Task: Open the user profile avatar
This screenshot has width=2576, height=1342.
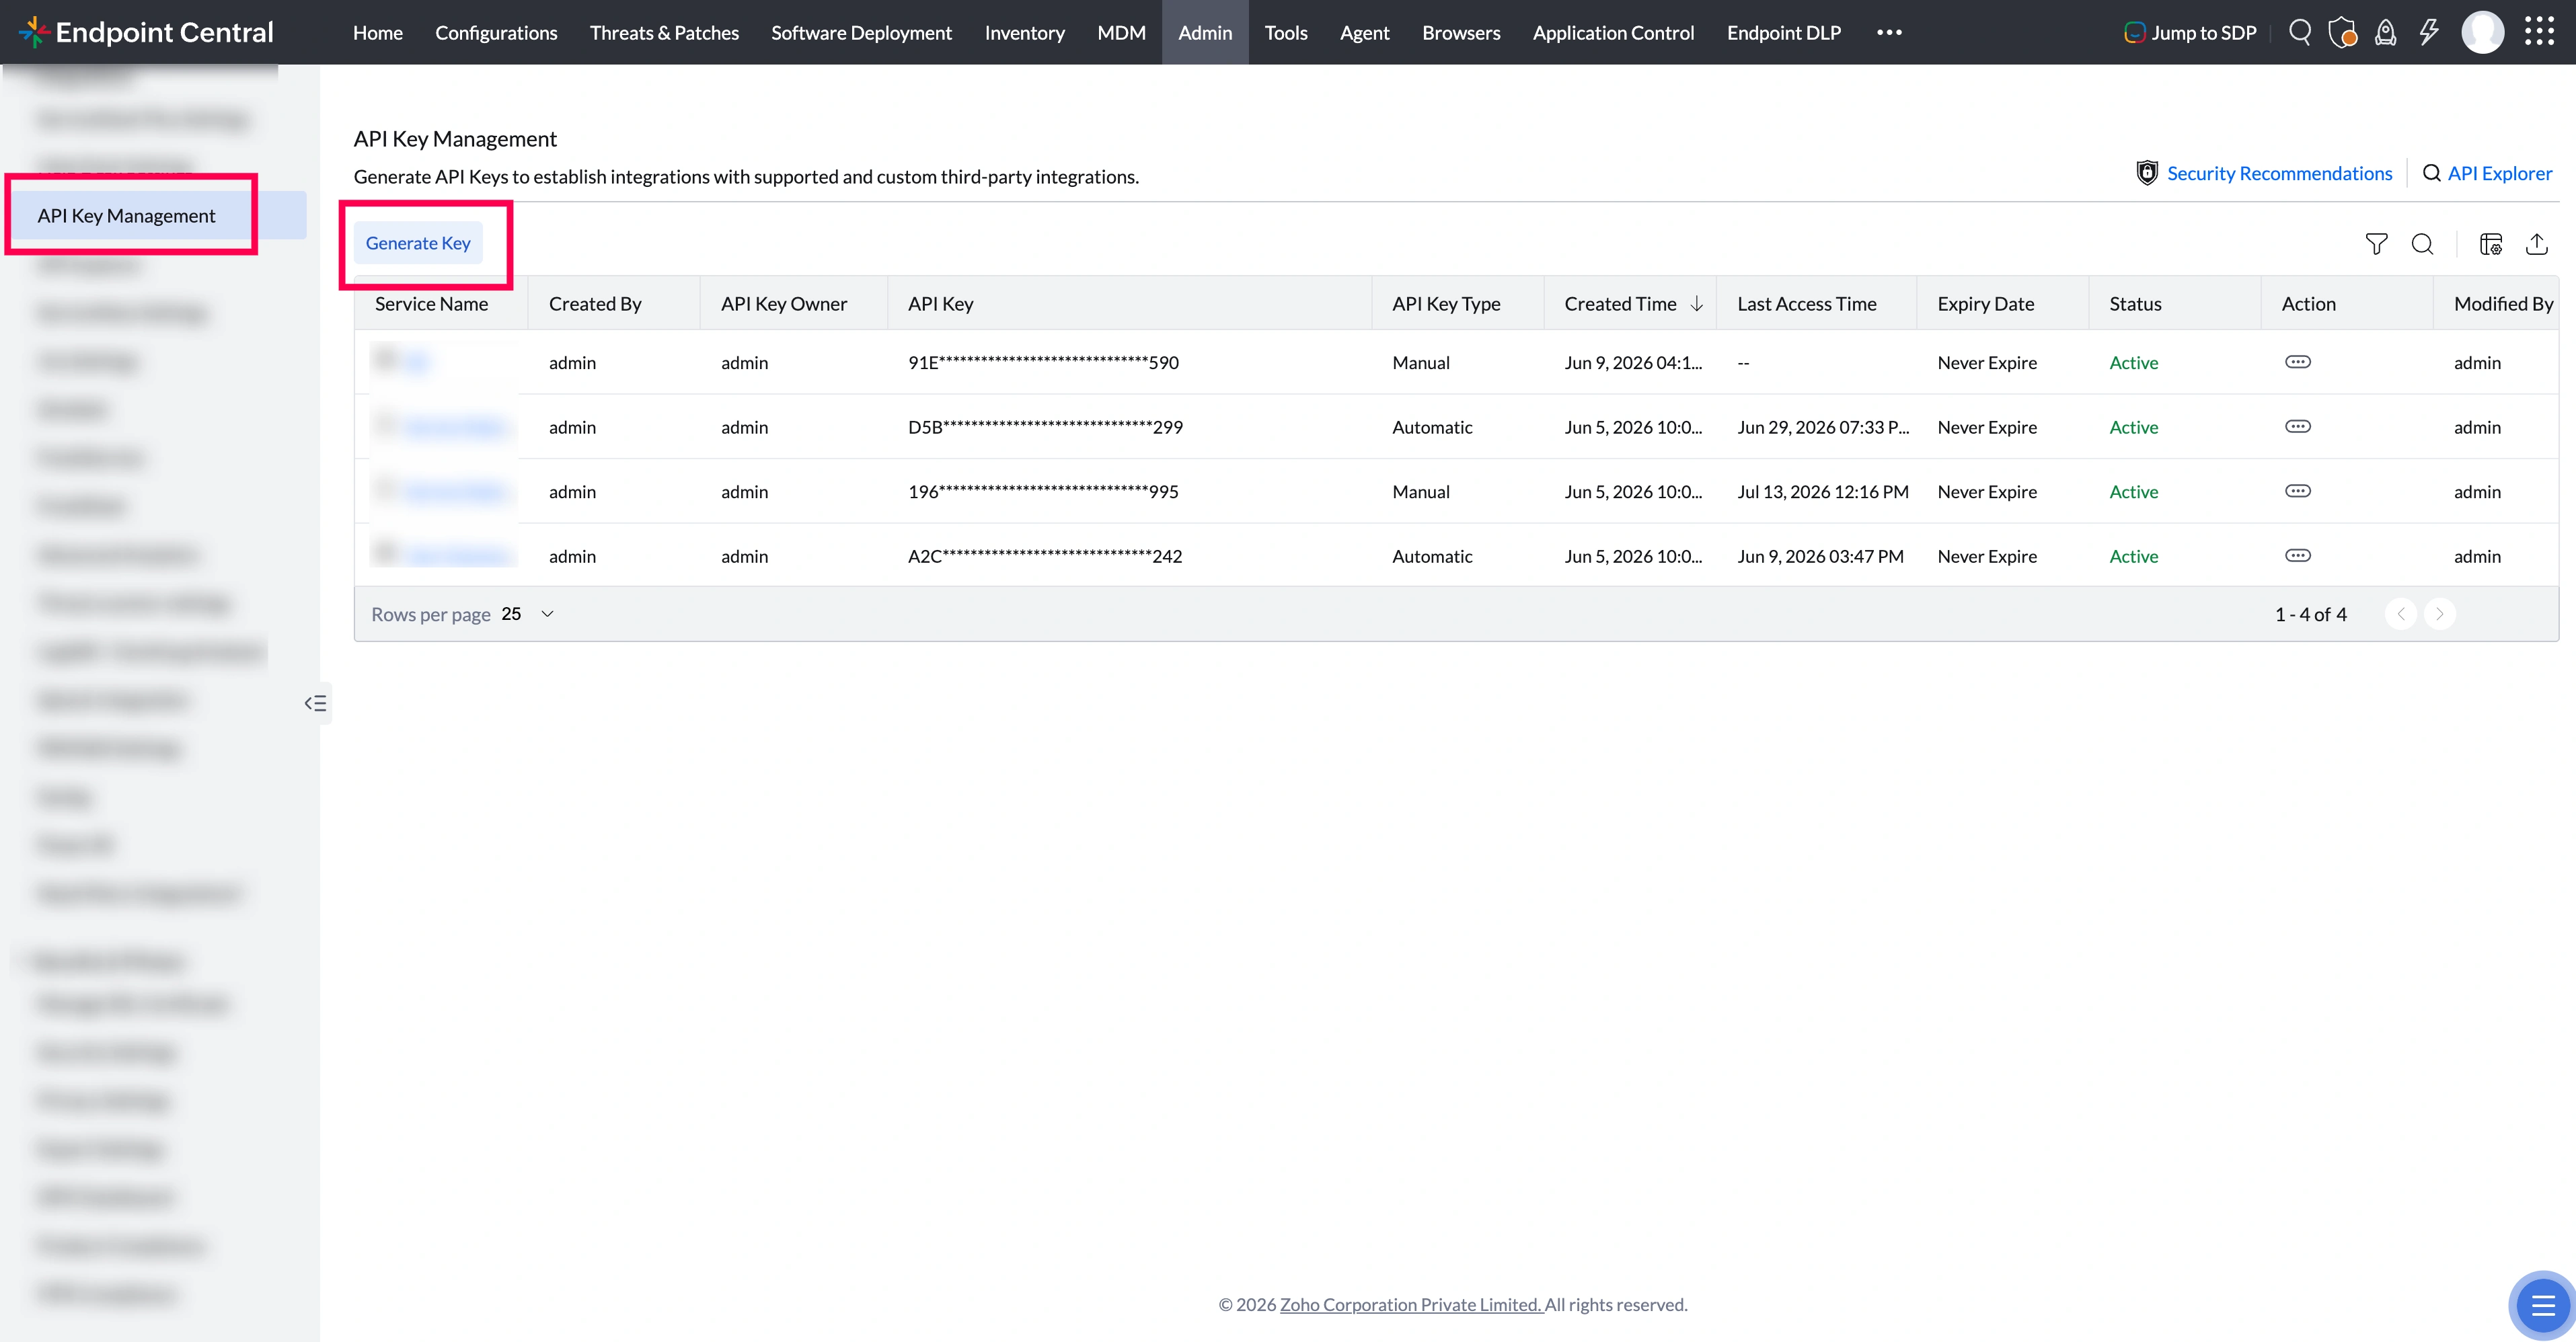Action: [x=2482, y=32]
